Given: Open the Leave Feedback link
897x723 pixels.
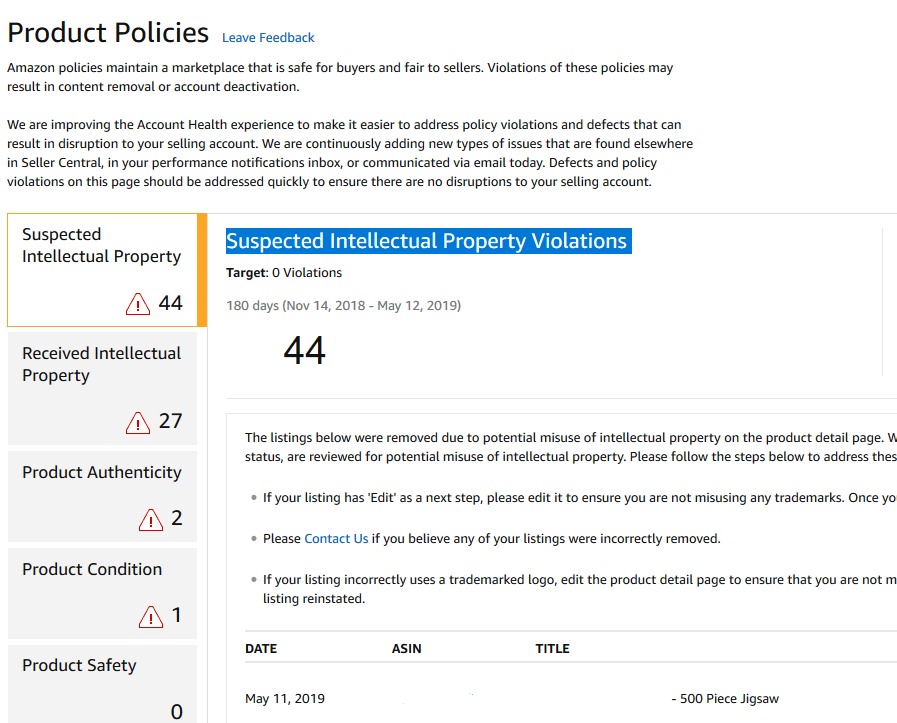Looking at the screenshot, I should point(267,37).
